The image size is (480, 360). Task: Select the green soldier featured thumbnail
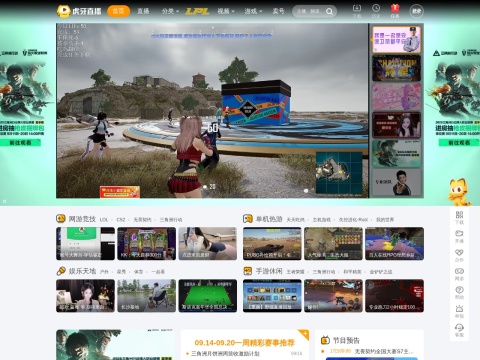click(x=396, y=153)
